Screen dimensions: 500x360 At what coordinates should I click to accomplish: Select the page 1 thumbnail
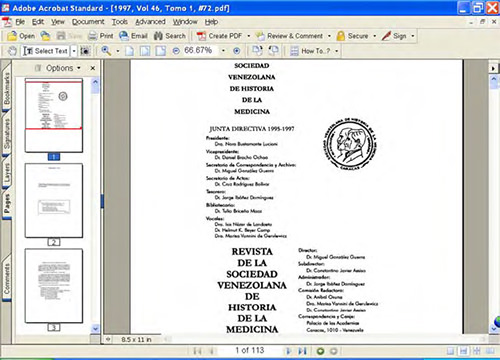54,115
